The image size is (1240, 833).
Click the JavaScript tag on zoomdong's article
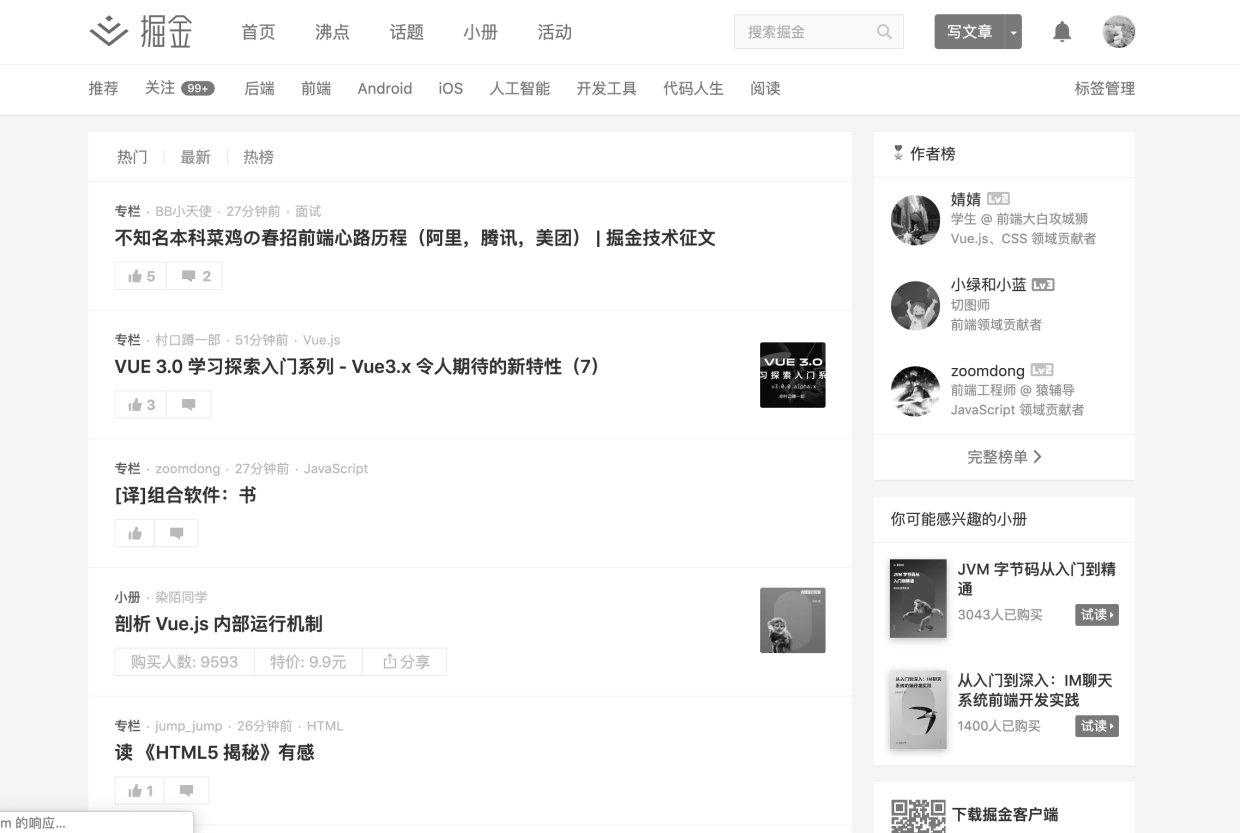pyautogui.click(x=336, y=468)
